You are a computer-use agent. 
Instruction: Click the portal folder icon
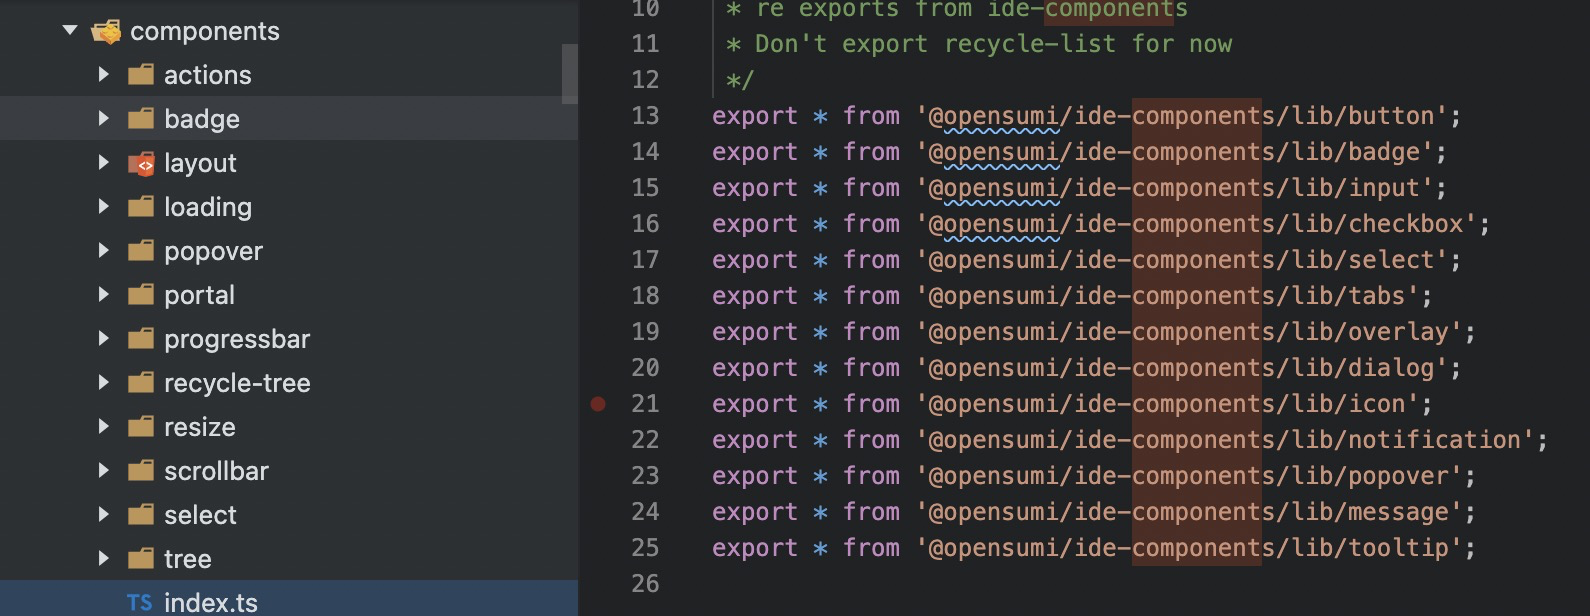pos(141,295)
